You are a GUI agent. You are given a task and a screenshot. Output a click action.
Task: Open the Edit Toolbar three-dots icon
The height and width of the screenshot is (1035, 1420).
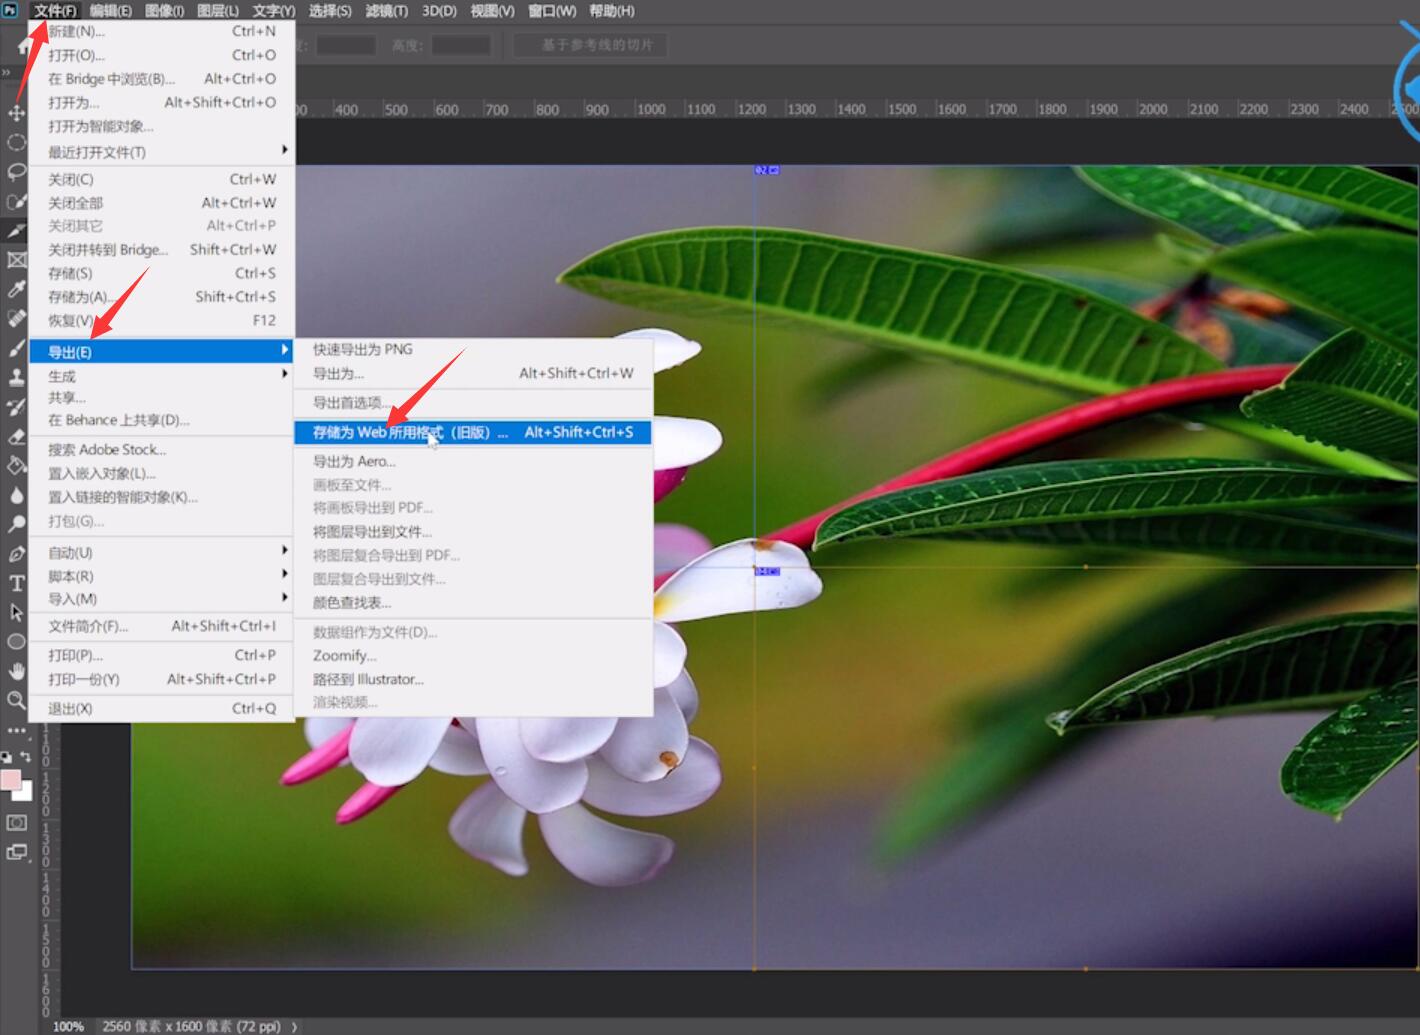16,730
